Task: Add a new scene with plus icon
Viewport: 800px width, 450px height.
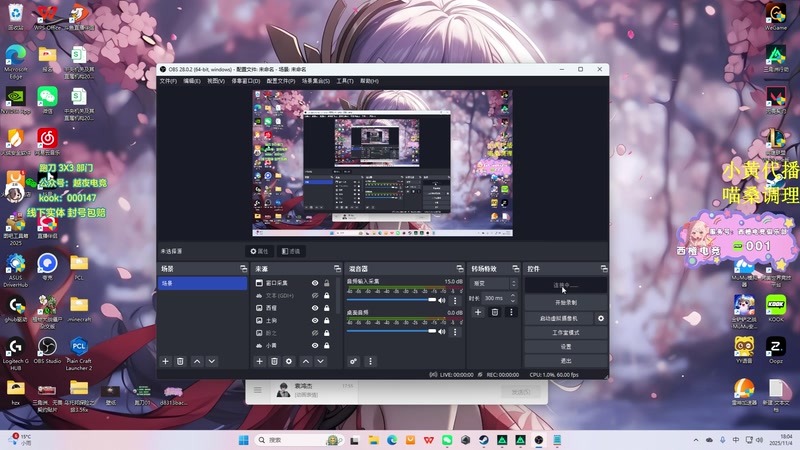Action: pos(165,361)
